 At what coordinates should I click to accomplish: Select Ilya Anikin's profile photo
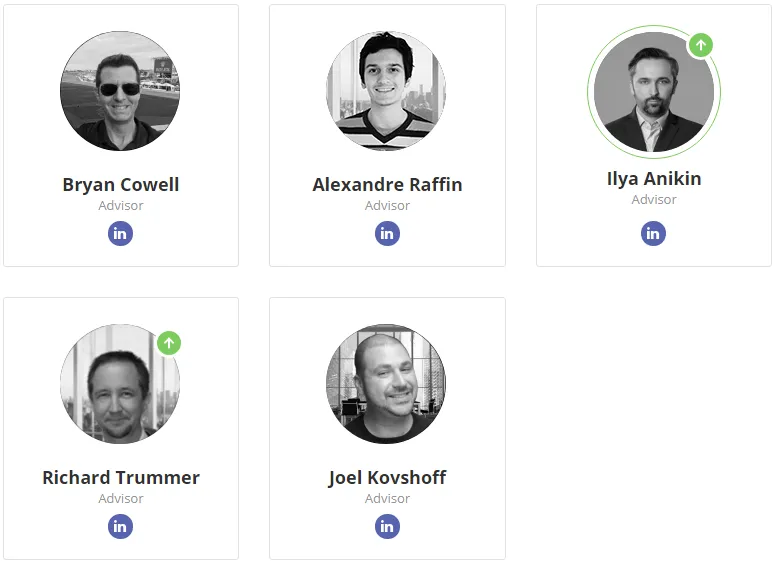pos(654,92)
